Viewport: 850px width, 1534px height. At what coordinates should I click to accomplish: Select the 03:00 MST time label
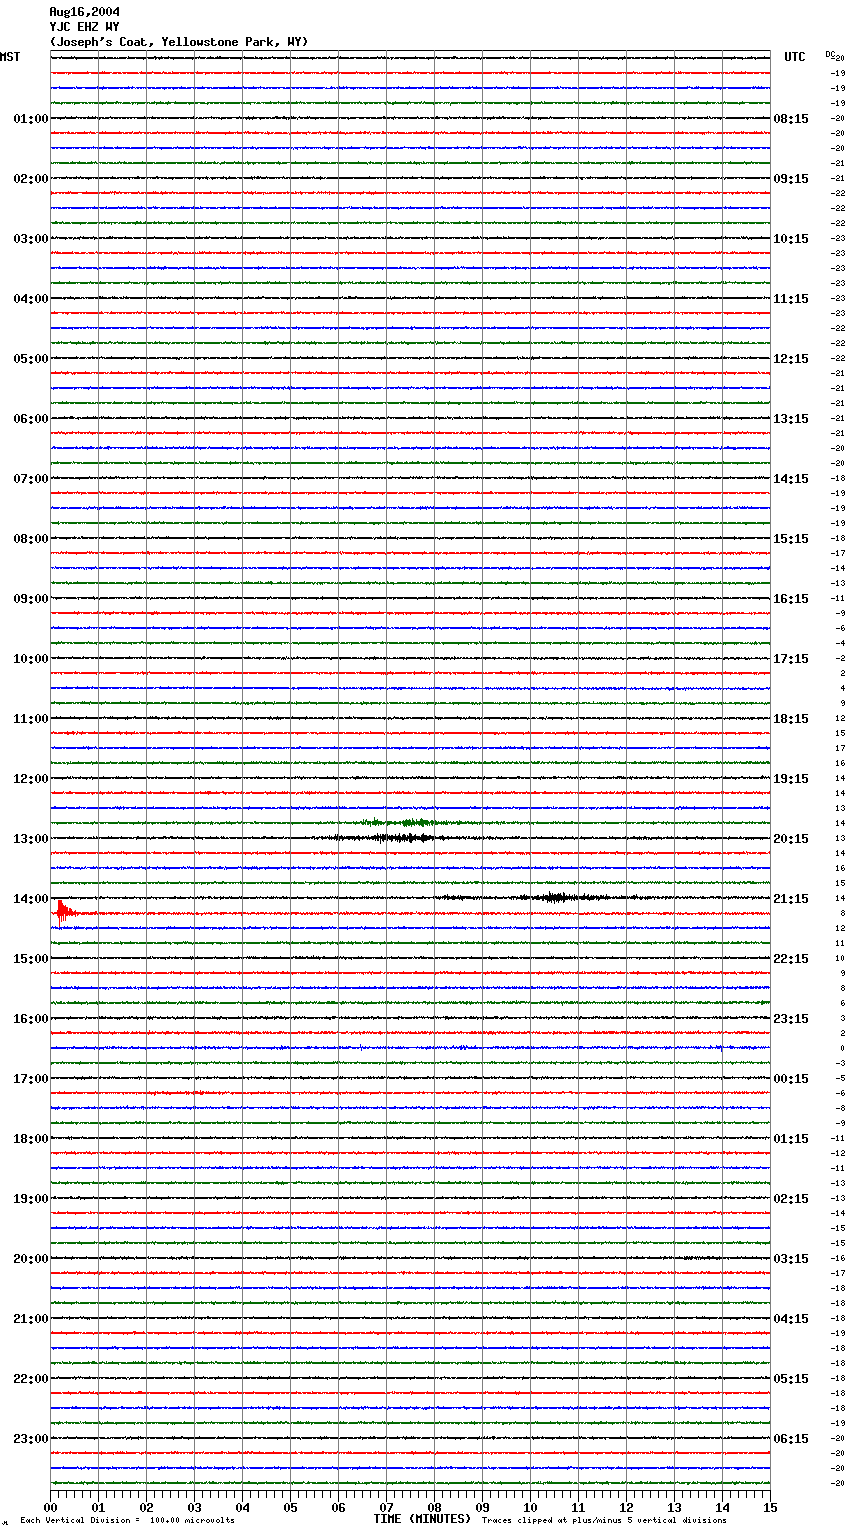[30, 239]
